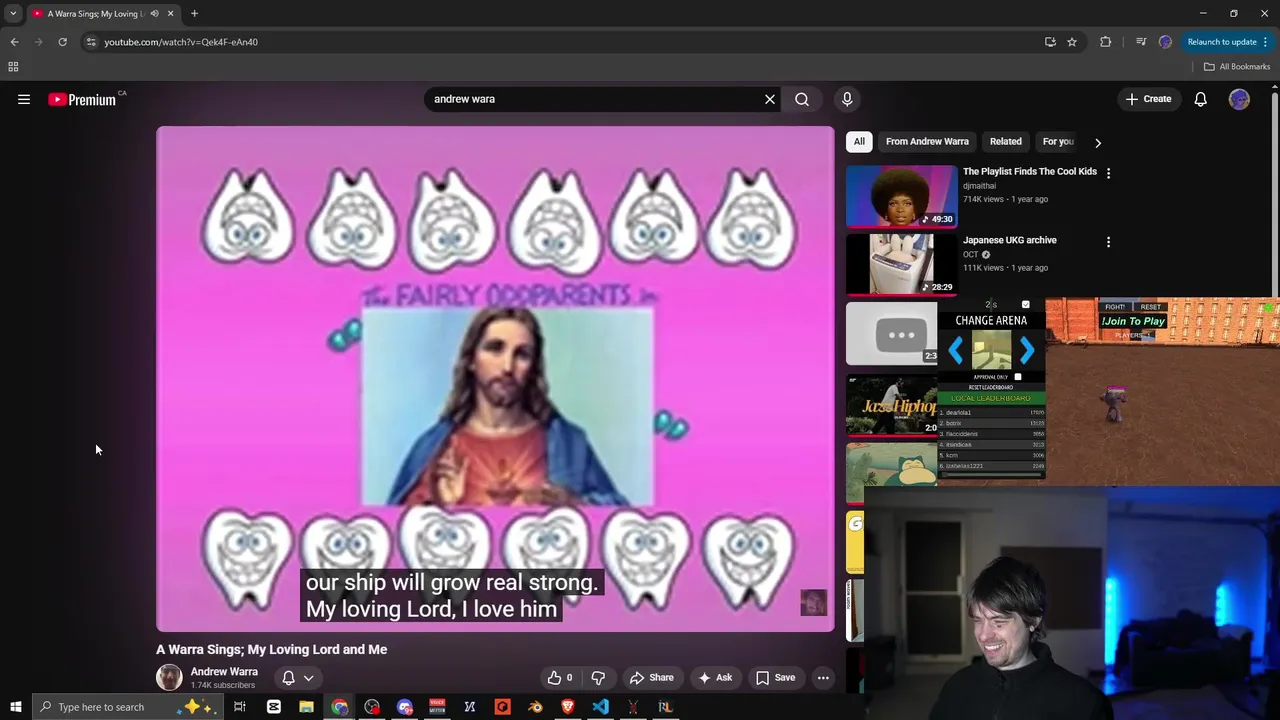Select previous arena with left arrow
This screenshot has width=1280, height=720.
[955, 351]
